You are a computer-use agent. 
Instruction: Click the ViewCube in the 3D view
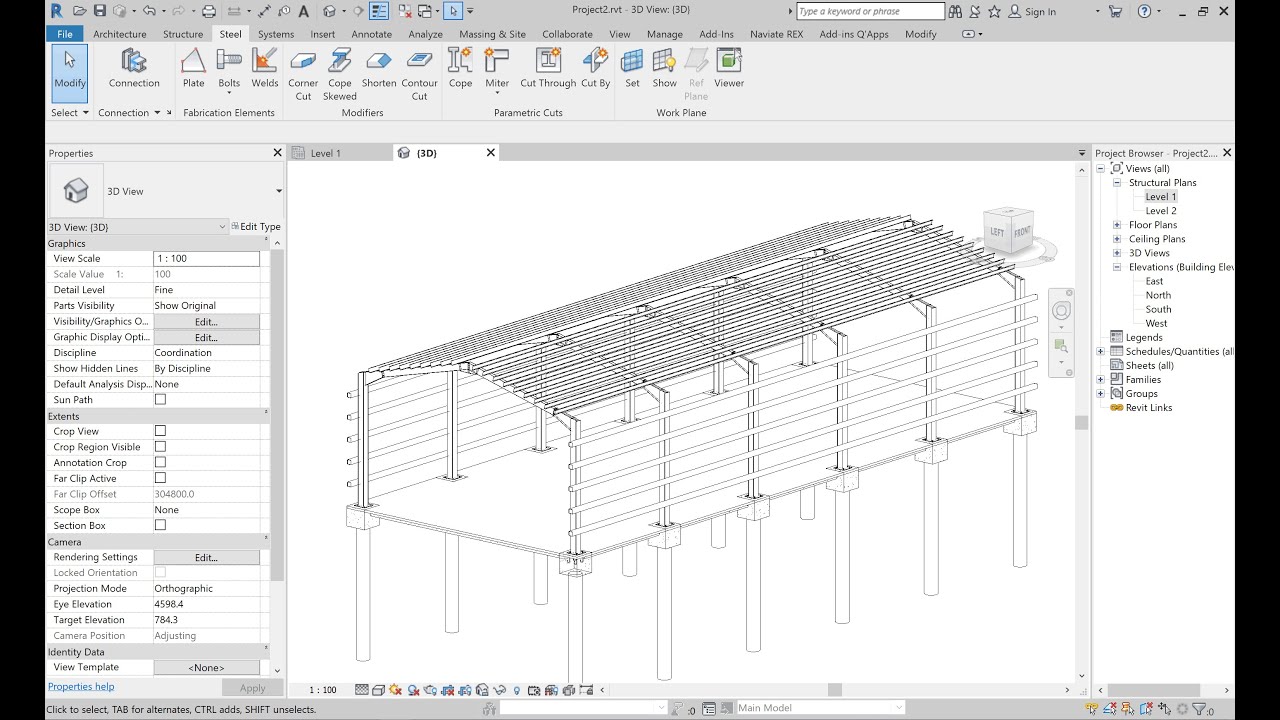(1008, 231)
